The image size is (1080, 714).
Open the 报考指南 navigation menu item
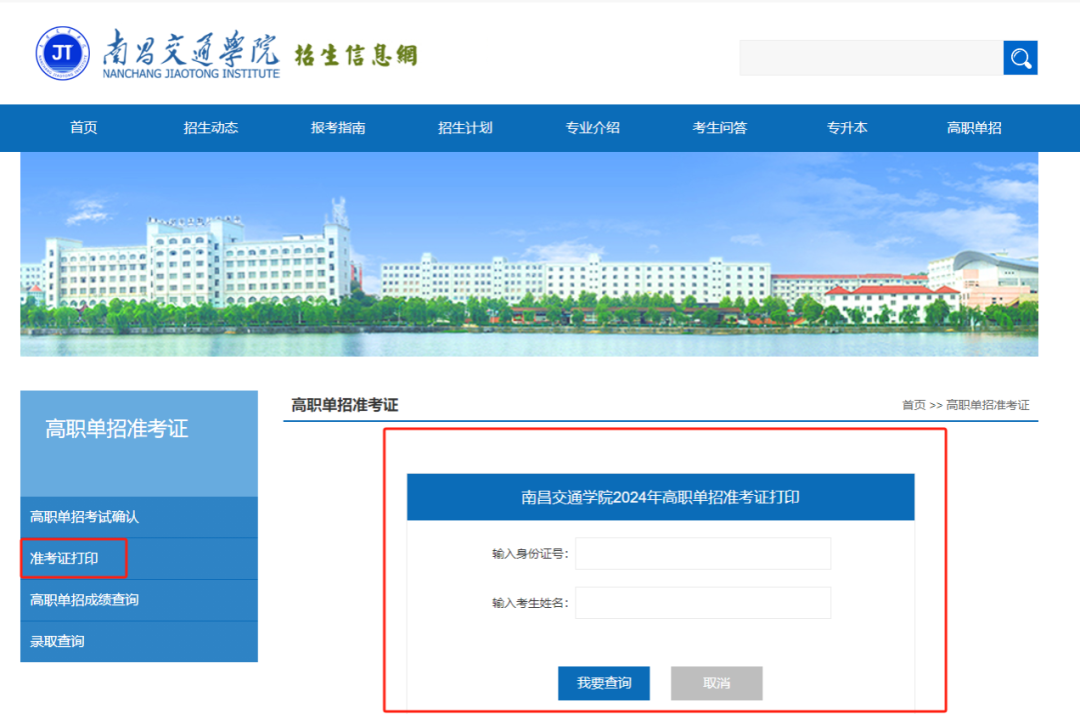coord(337,127)
